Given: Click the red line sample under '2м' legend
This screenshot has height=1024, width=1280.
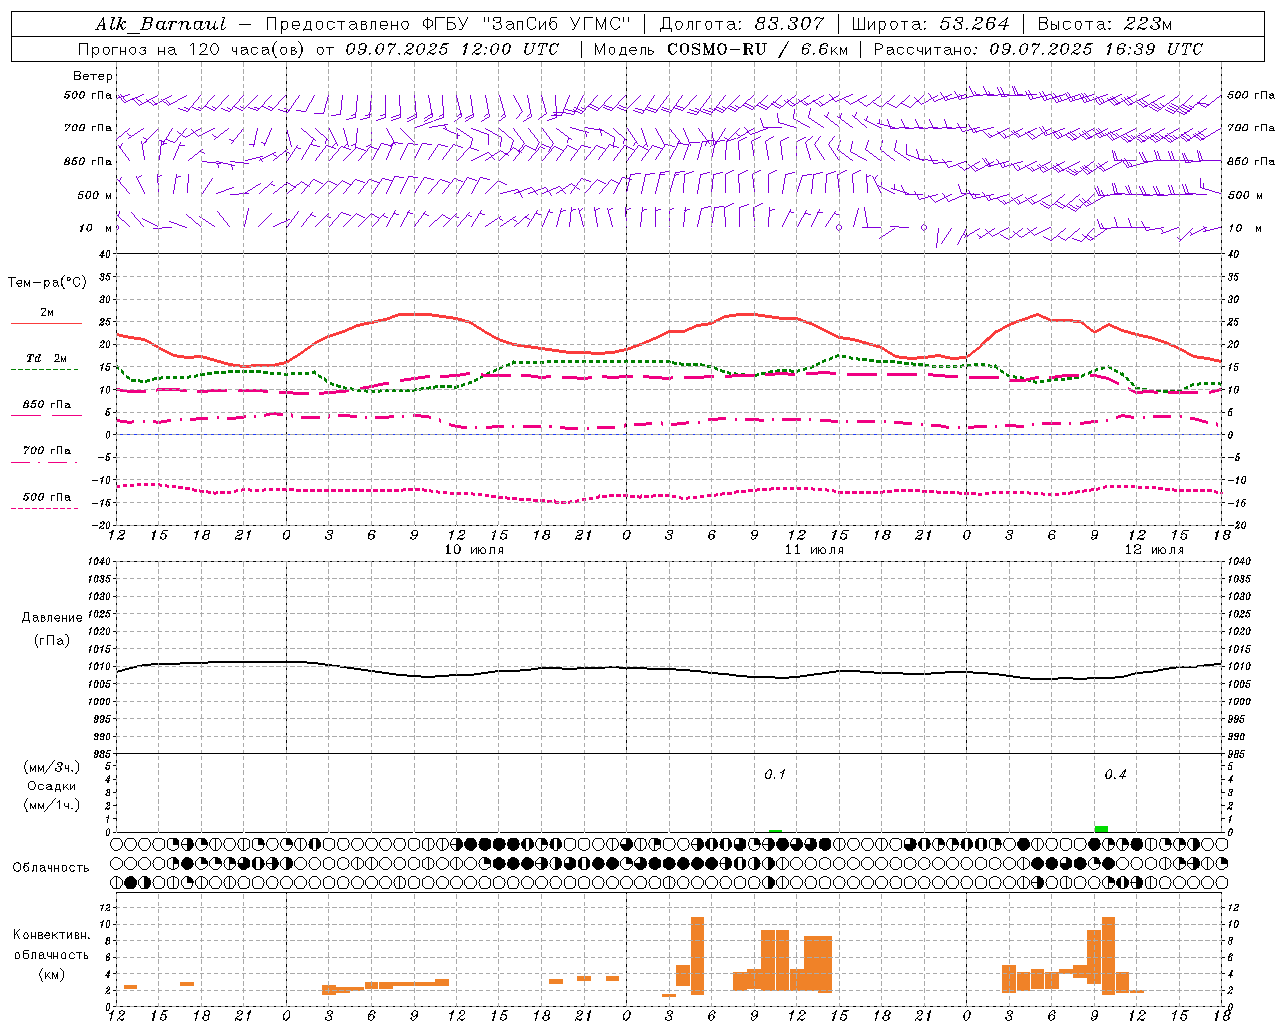Looking at the screenshot, I should [x=46, y=323].
